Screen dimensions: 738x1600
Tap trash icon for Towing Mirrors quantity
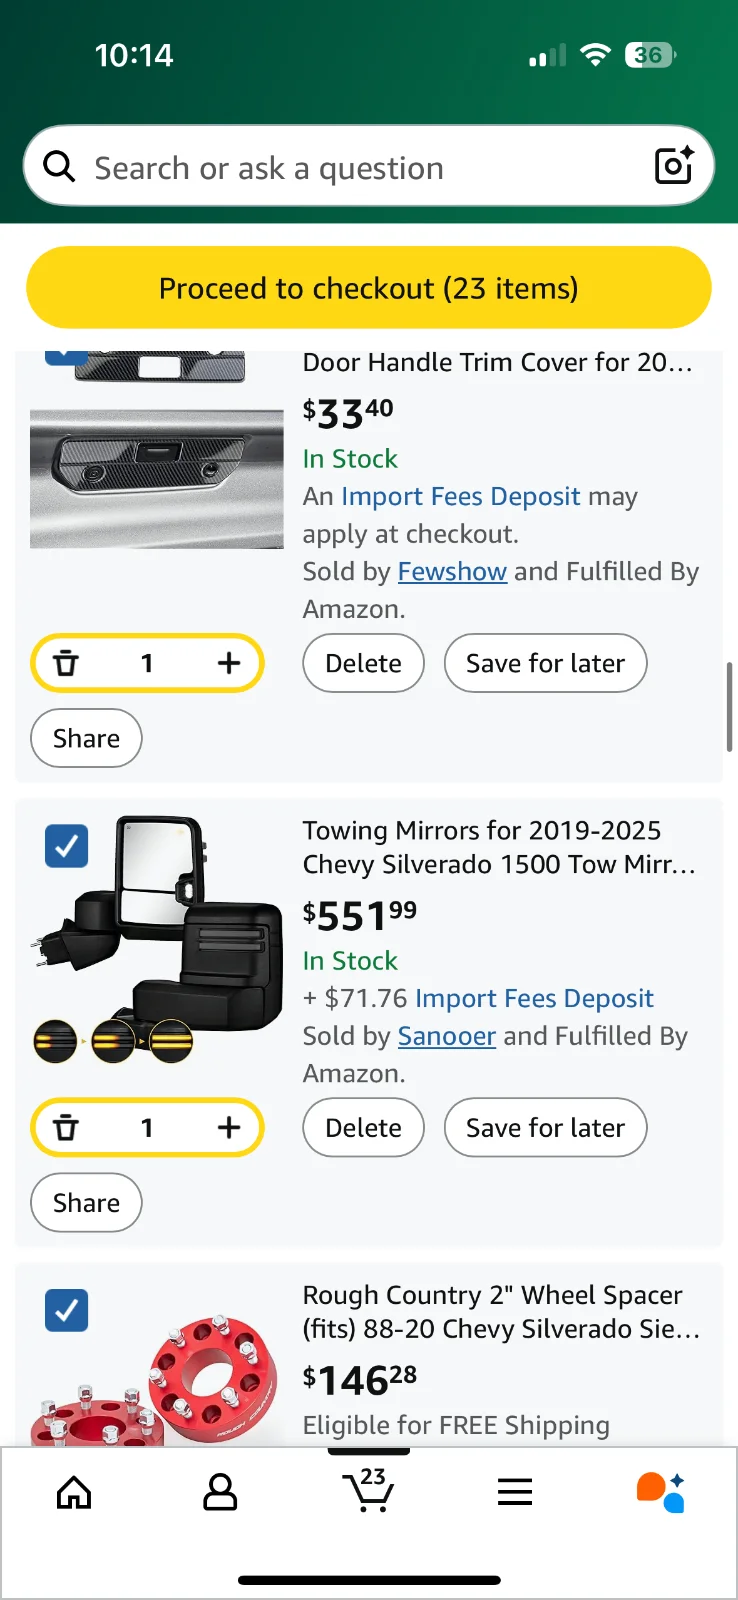66,1128
